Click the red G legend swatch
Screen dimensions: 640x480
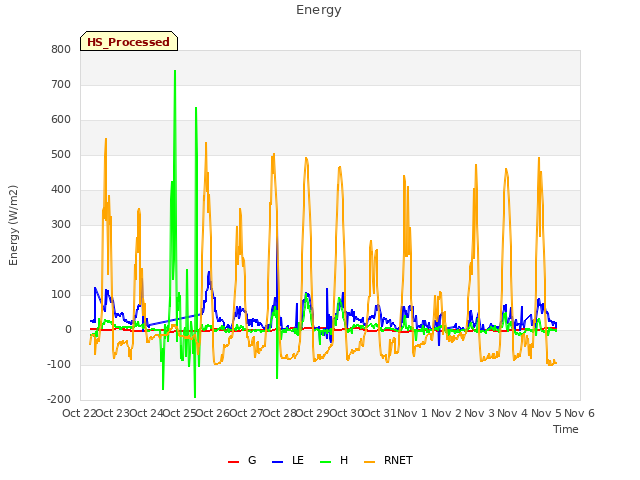(x=233, y=462)
